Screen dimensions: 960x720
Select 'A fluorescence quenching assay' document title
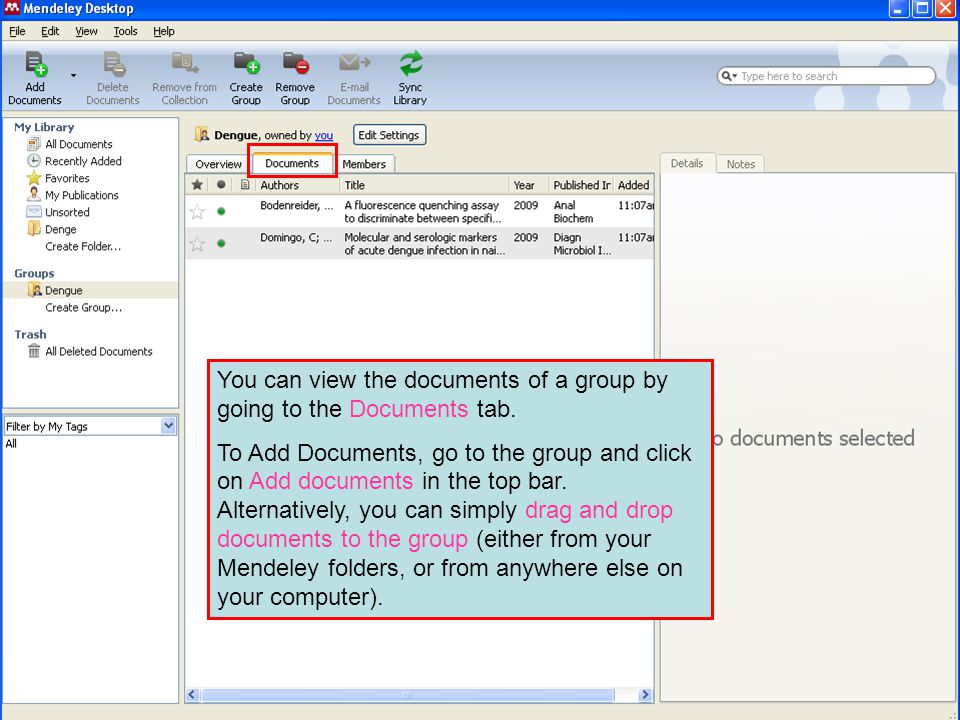423,212
